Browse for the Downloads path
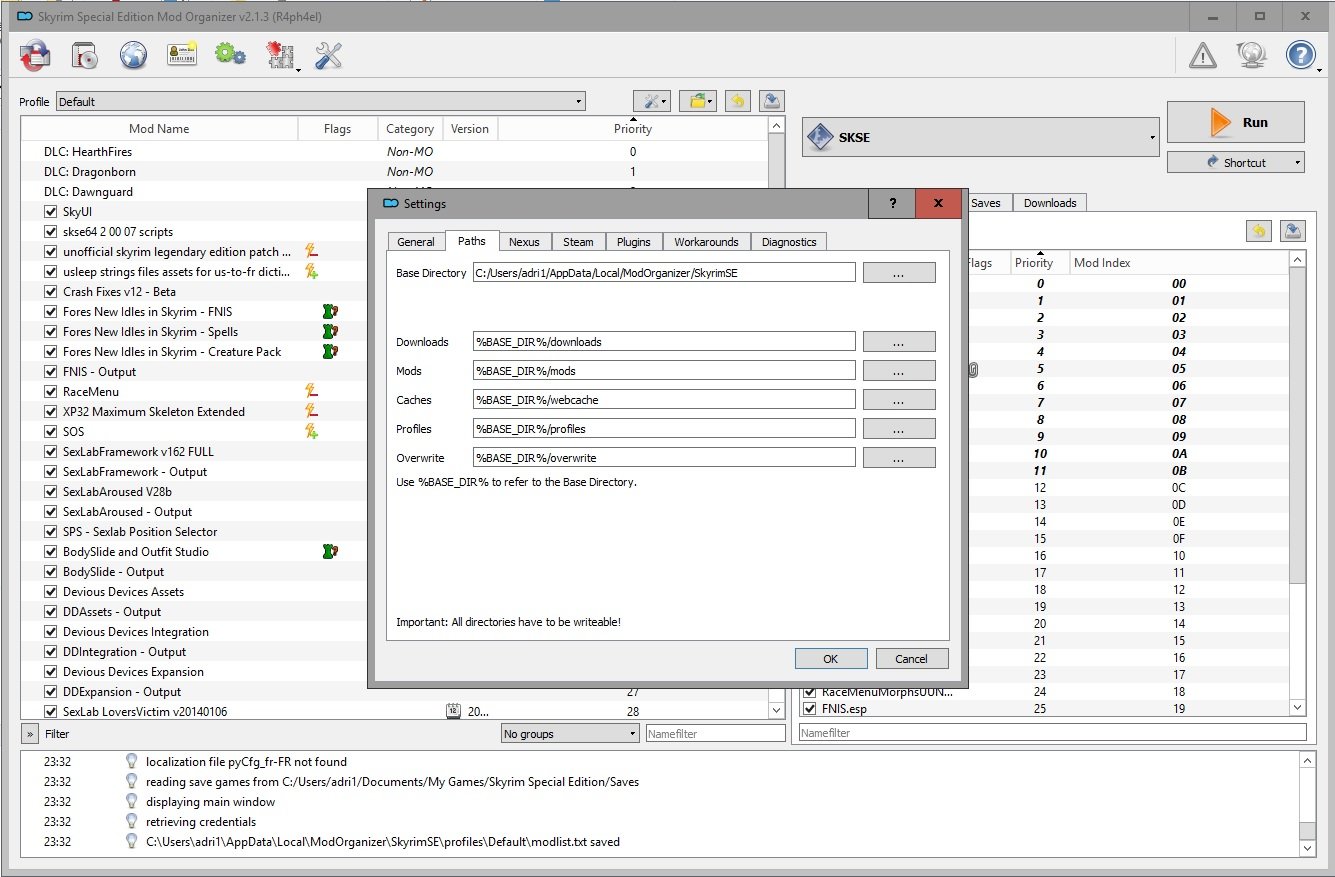 point(899,342)
